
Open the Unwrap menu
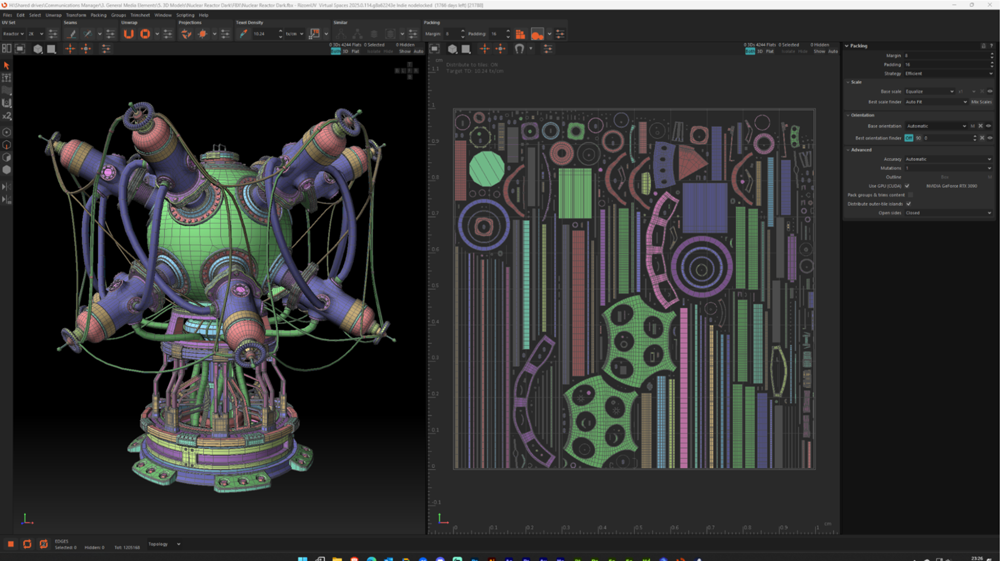pyautogui.click(x=53, y=15)
